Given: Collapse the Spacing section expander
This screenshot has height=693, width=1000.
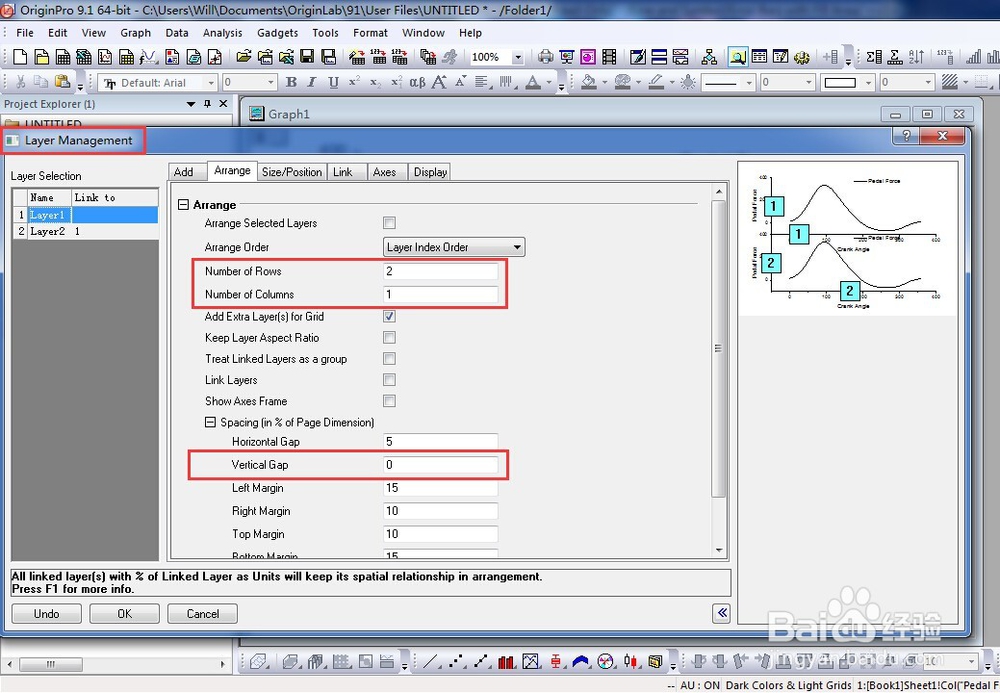Looking at the screenshot, I should 210,422.
